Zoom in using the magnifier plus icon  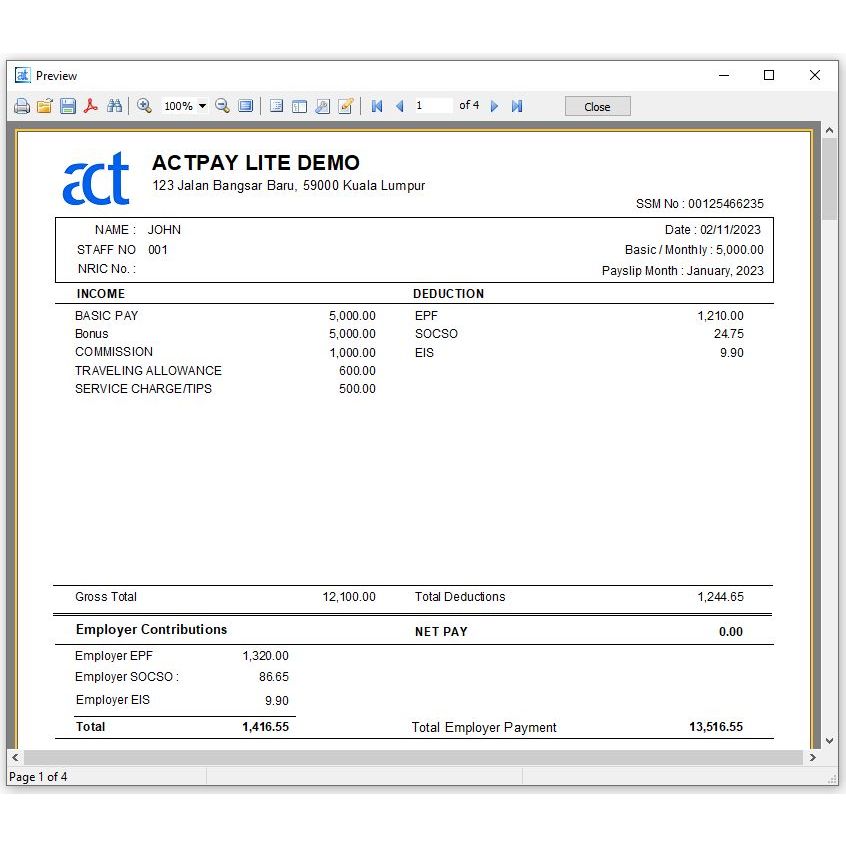(144, 106)
